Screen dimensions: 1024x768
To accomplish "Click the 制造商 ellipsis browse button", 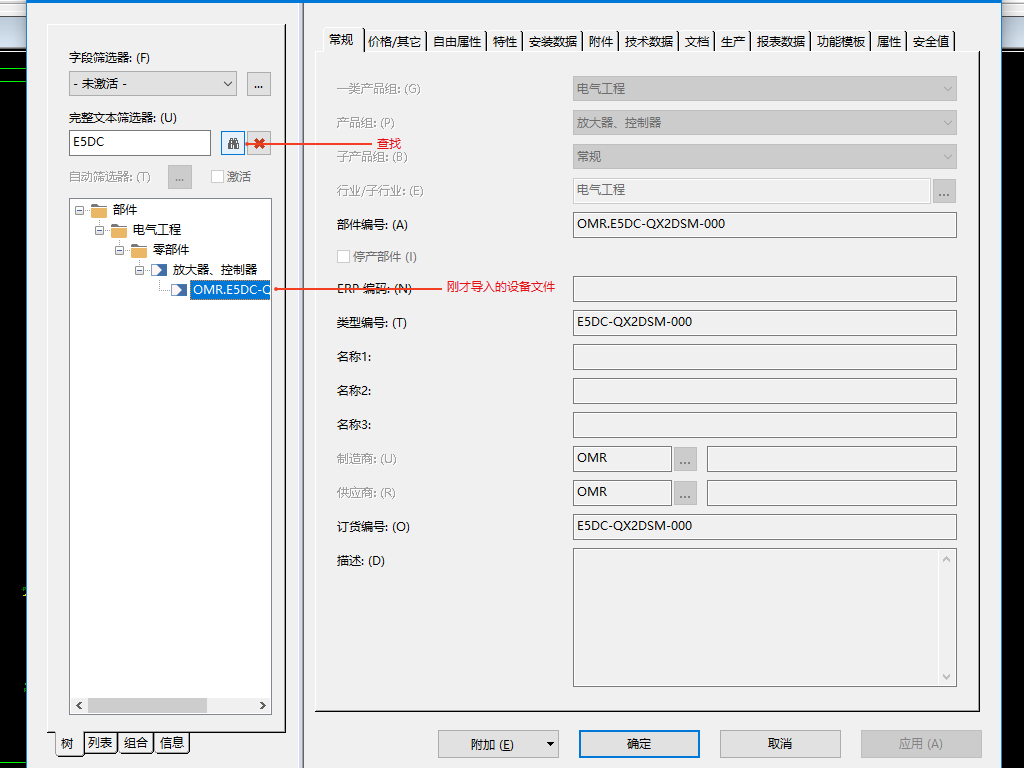I will (x=684, y=459).
